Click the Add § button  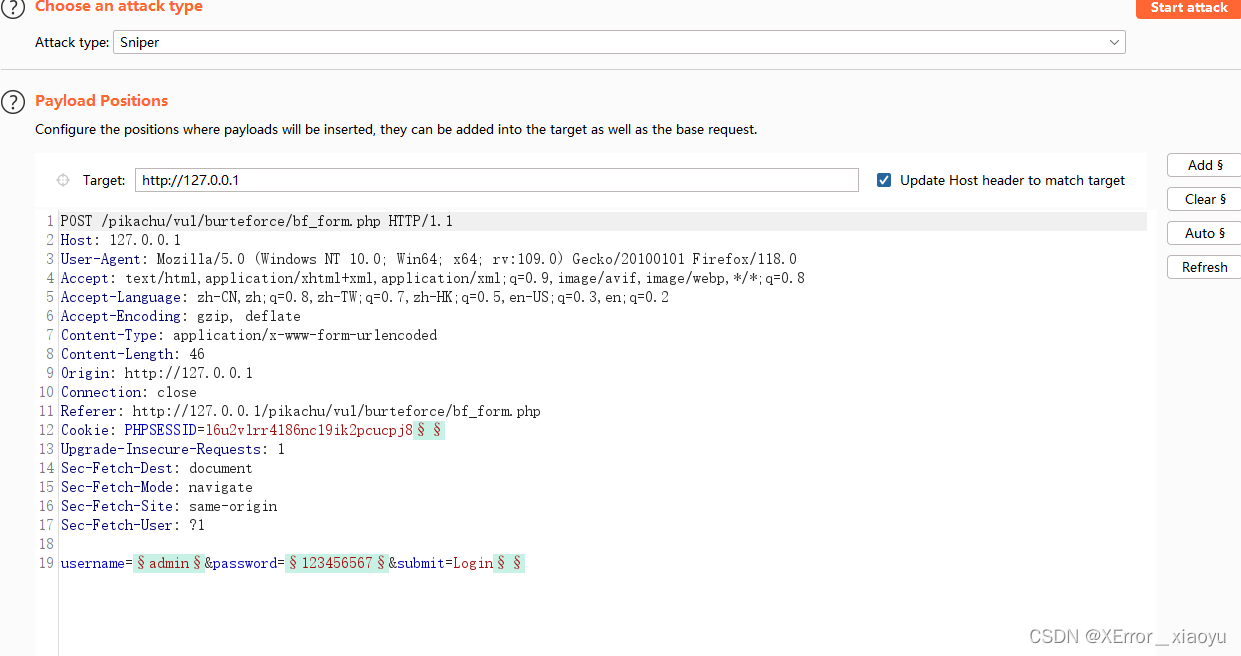1204,165
